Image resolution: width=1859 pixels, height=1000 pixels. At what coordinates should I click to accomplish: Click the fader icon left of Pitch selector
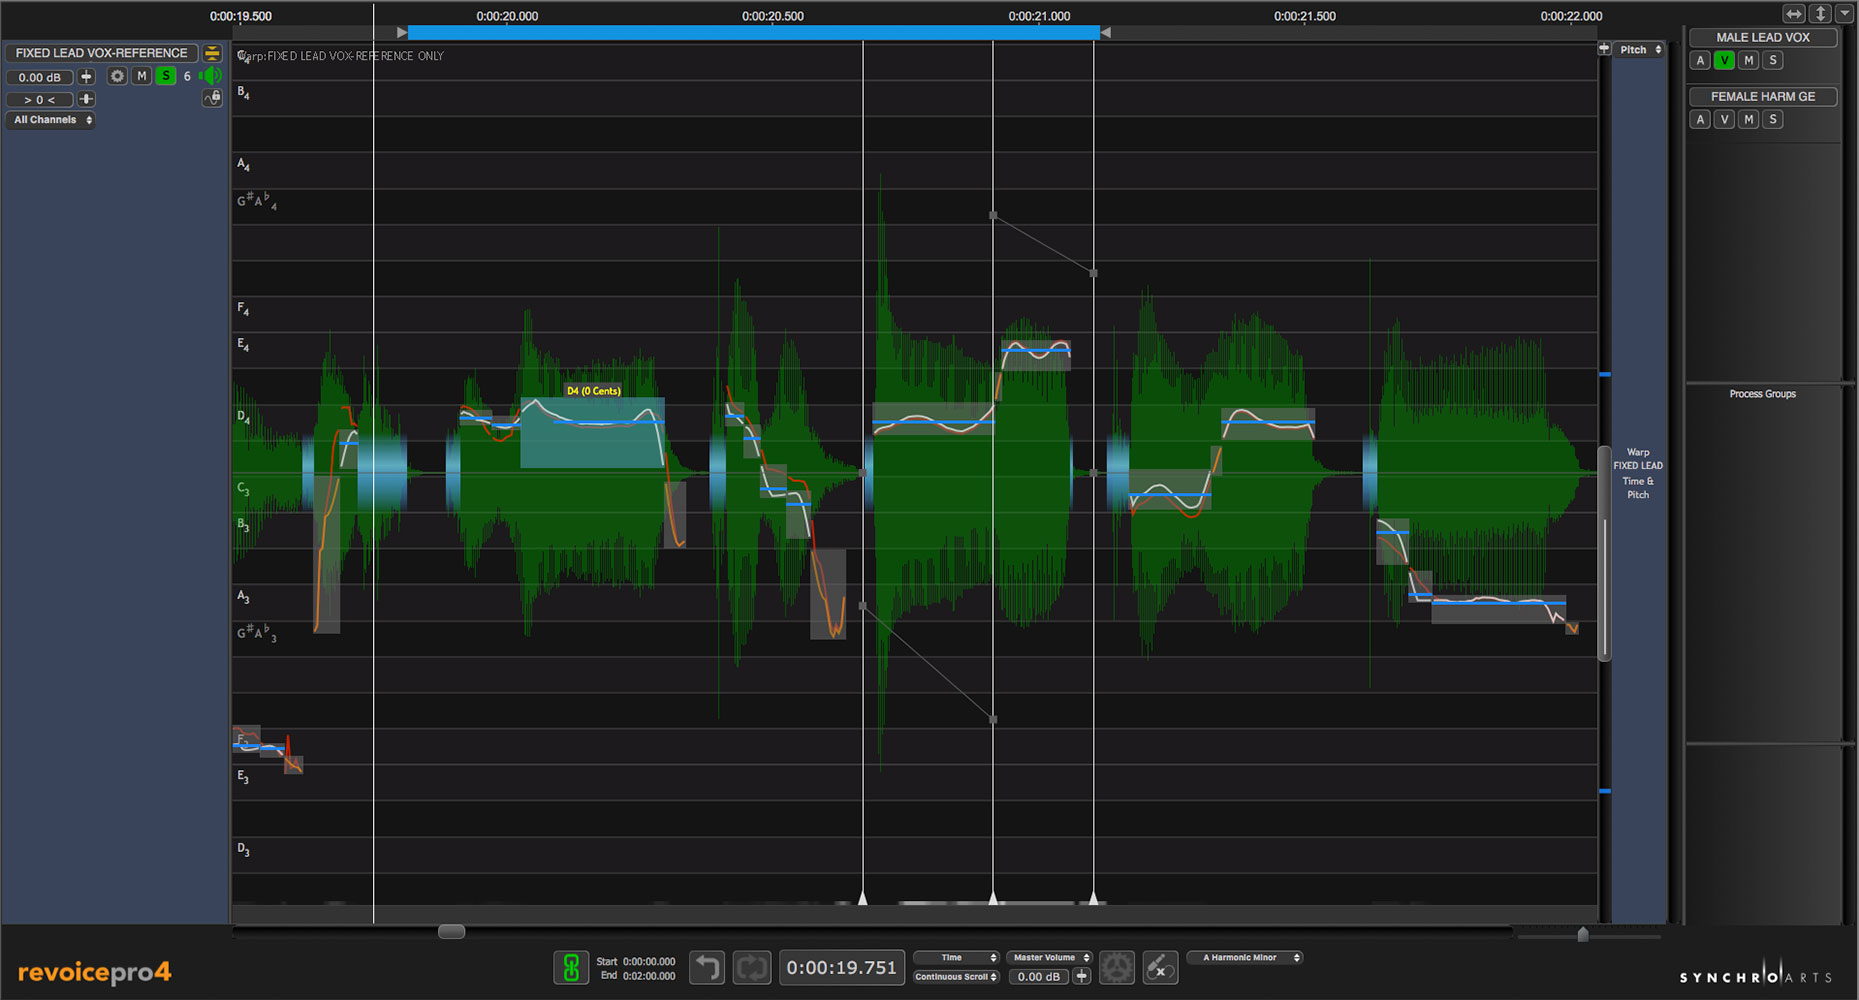click(x=1604, y=49)
